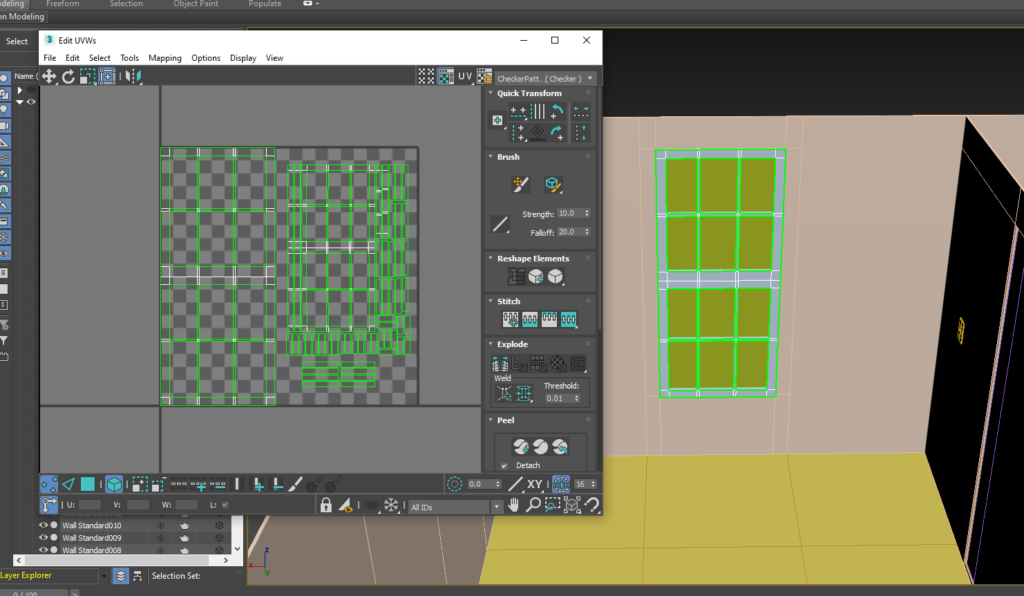The image size is (1024, 596).
Task: Enable the Detach checkbox in Peel rollout
Action: (503, 466)
